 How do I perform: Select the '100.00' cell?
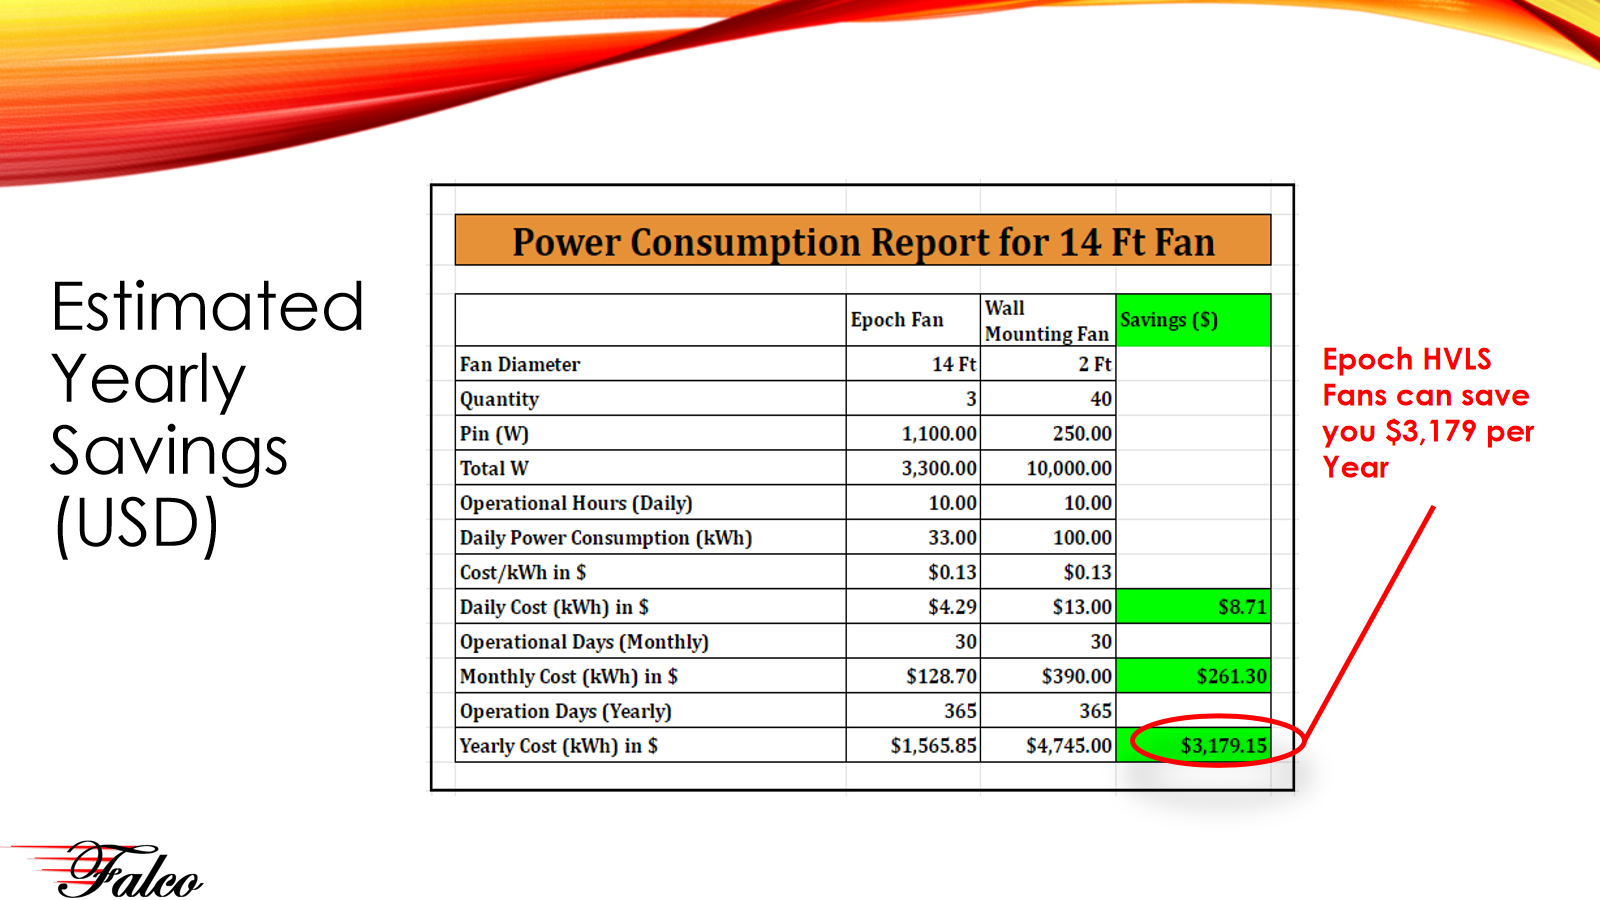1048,538
